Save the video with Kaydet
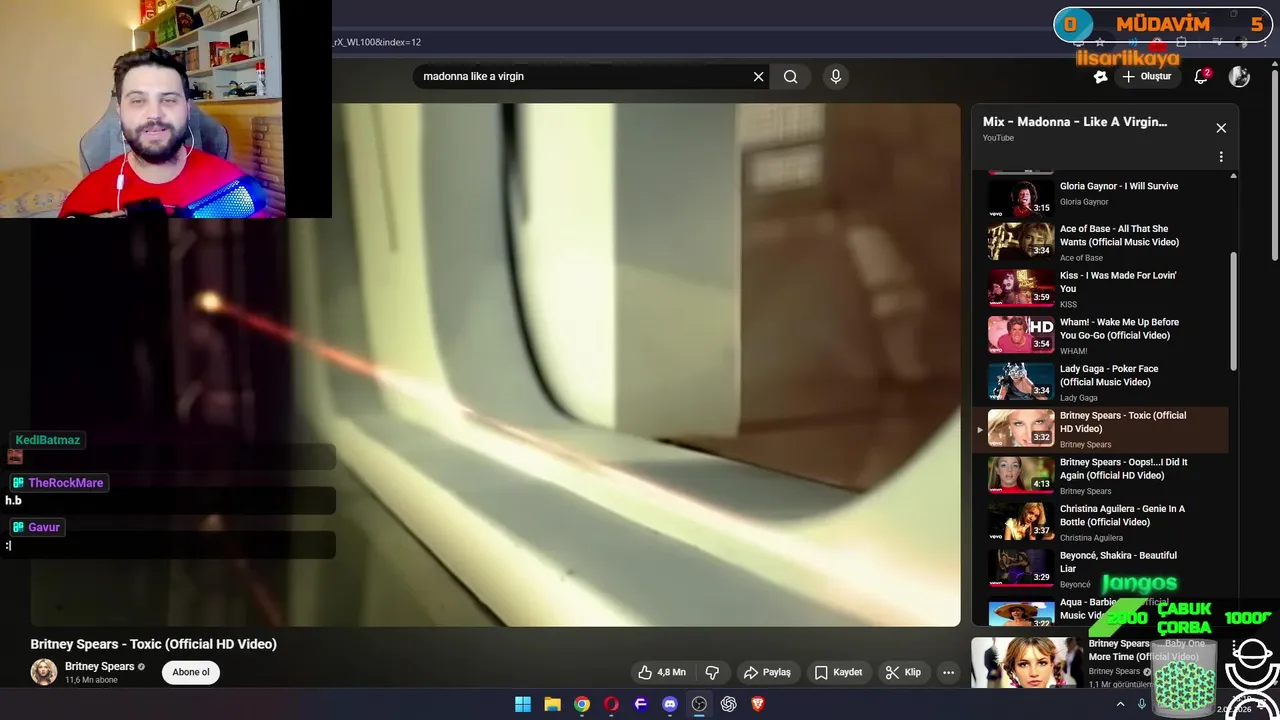This screenshot has height=720, width=1280. point(838,672)
